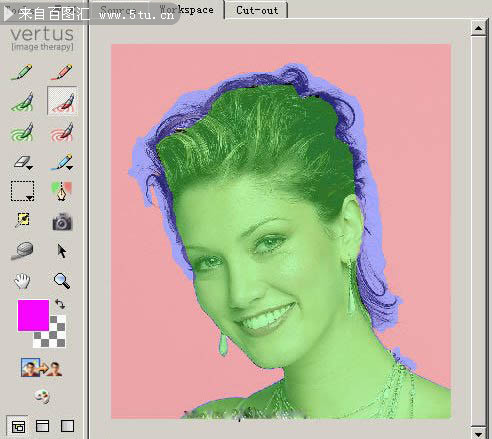
Task: Select the green keep highlighter tool
Action: 22,72
